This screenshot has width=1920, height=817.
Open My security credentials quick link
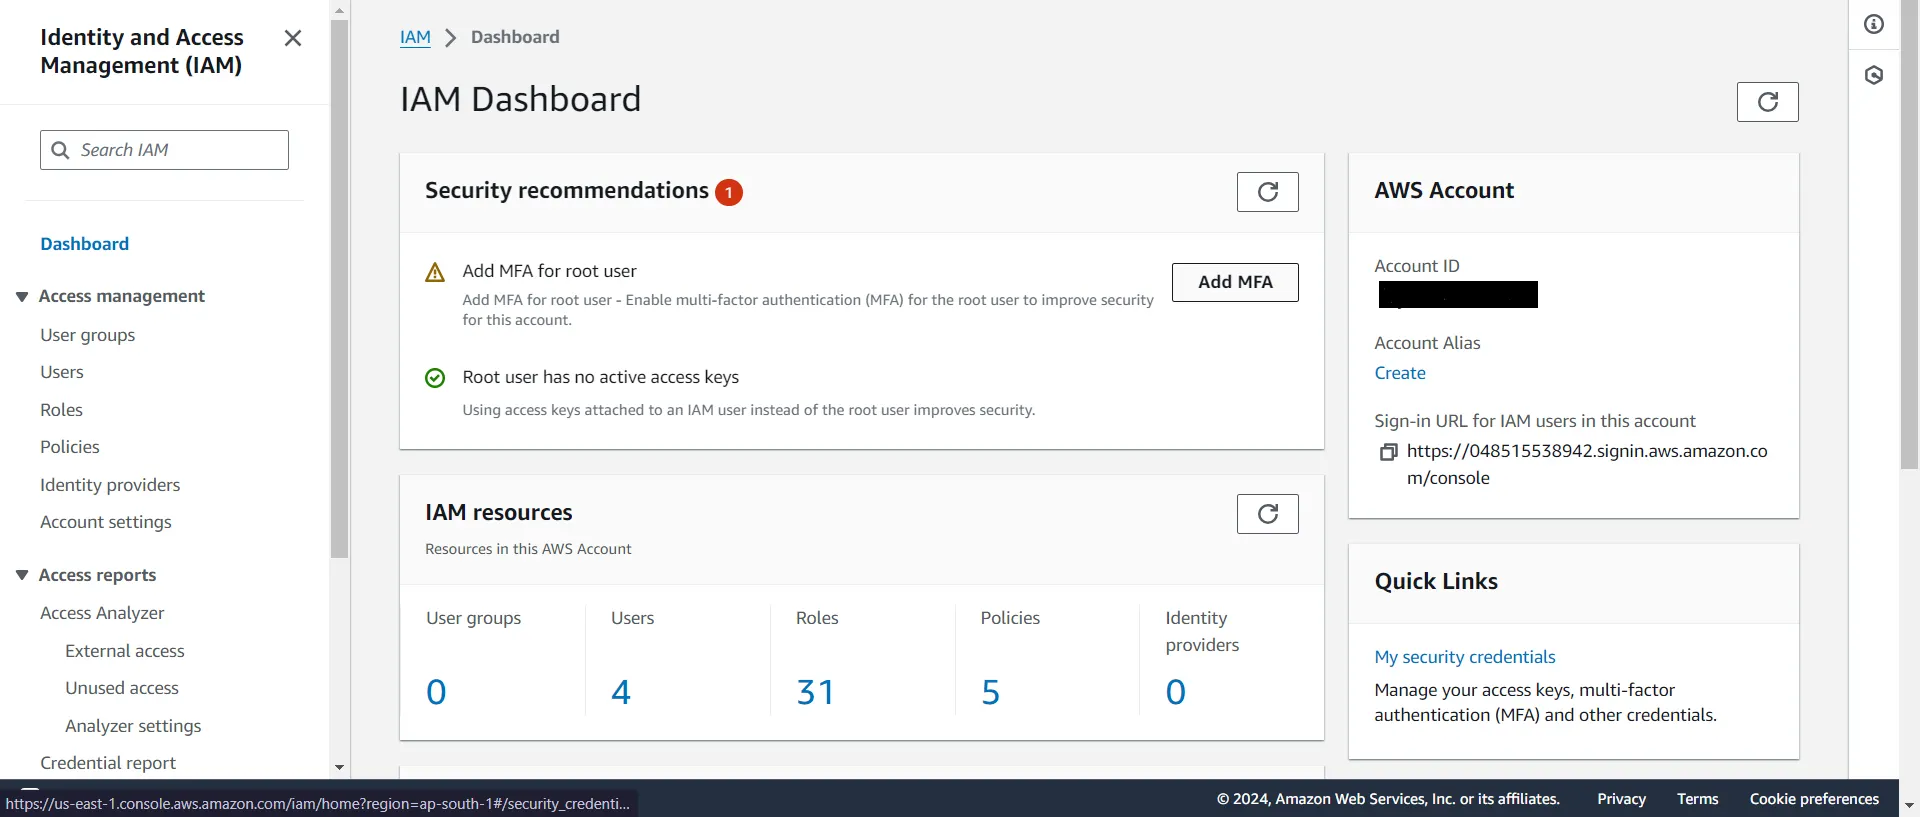click(1465, 657)
